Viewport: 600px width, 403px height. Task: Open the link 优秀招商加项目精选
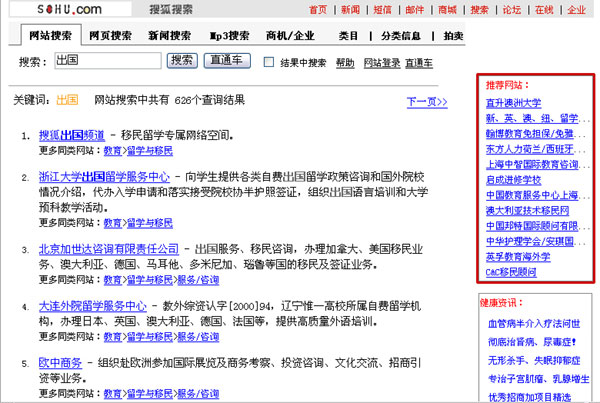pos(530,397)
